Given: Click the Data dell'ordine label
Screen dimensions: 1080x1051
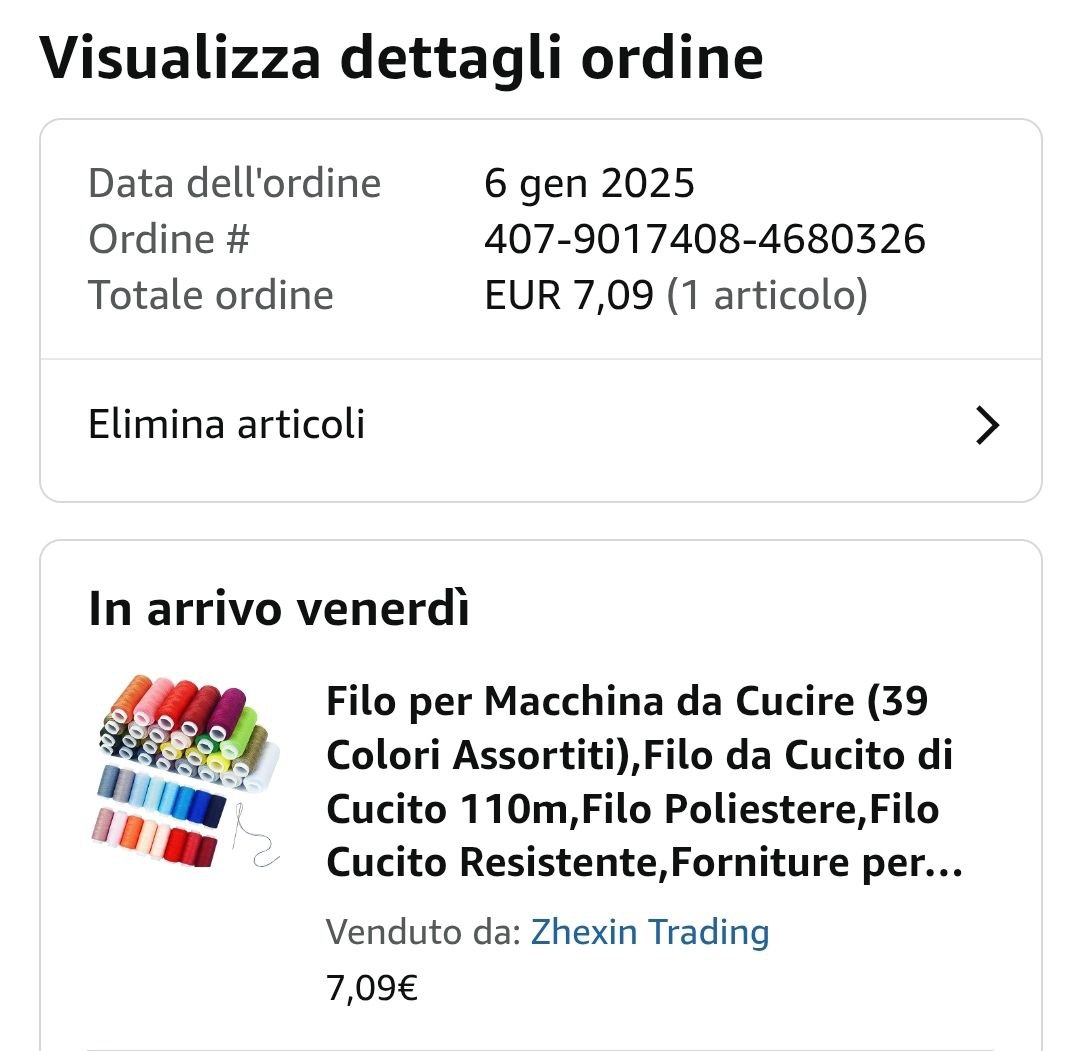Looking at the screenshot, I should [235, 184].
